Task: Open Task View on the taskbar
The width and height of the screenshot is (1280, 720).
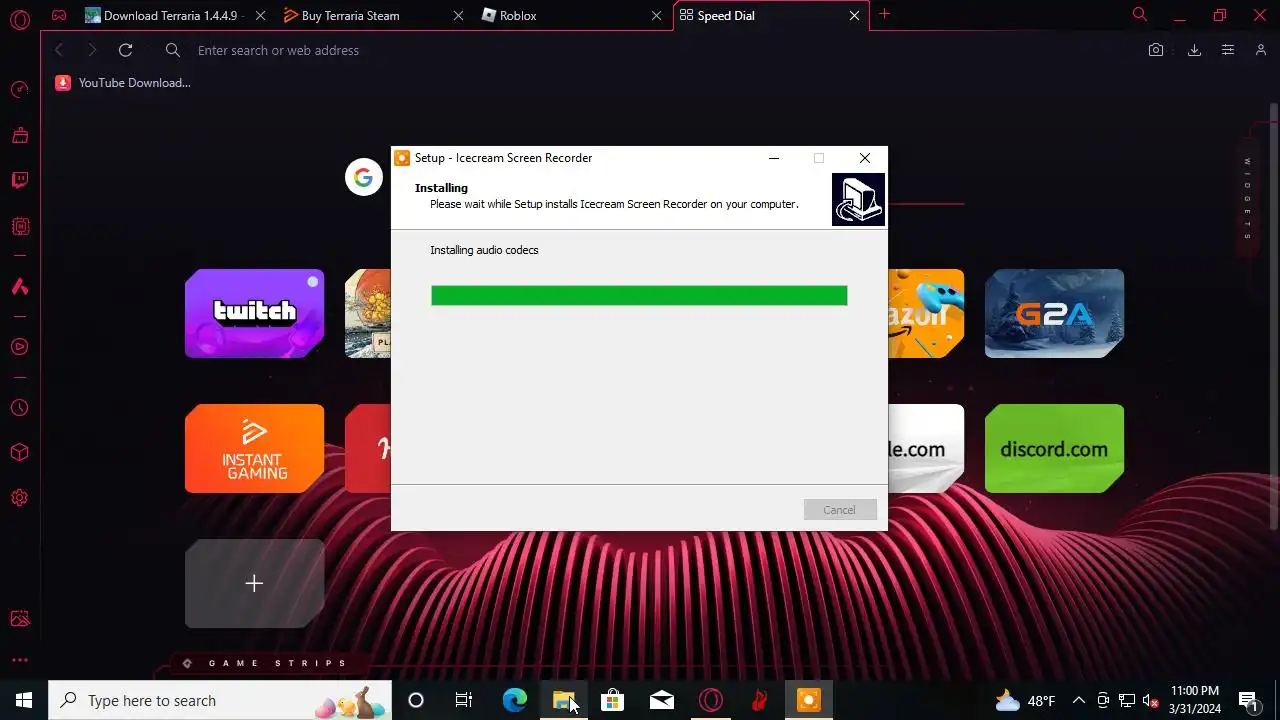Action: [464, 700]
